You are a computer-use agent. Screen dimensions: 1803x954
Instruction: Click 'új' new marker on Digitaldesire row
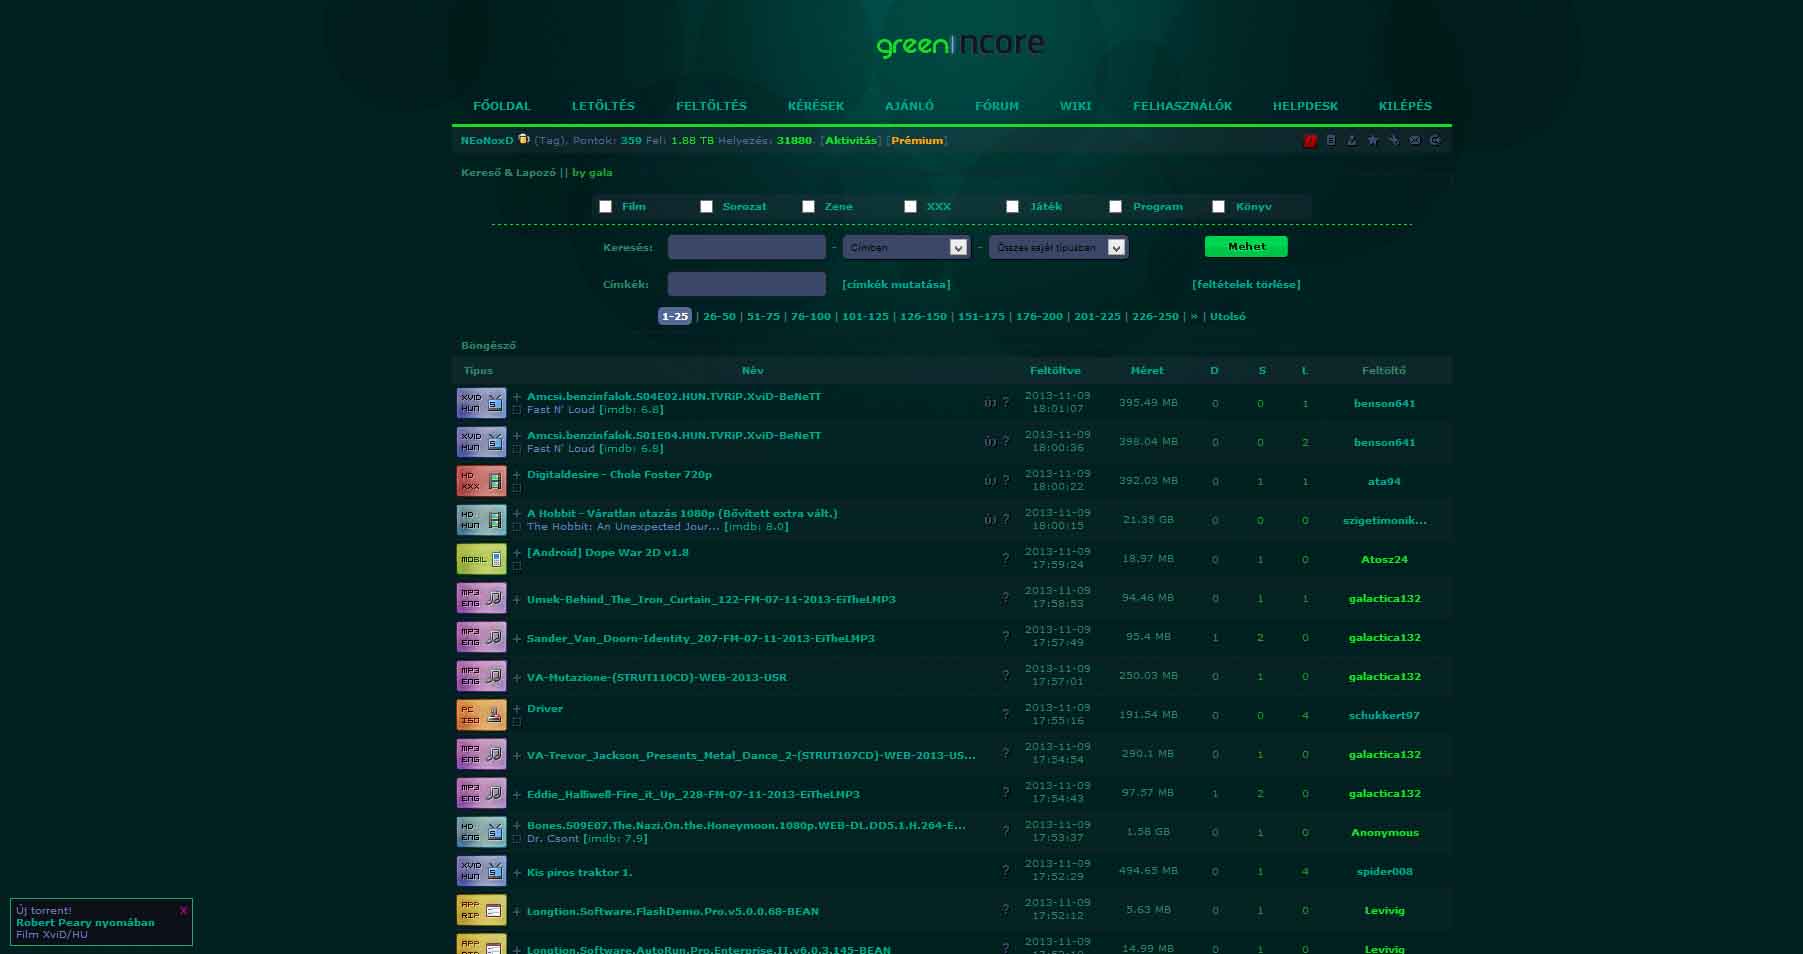click(990, 480)
